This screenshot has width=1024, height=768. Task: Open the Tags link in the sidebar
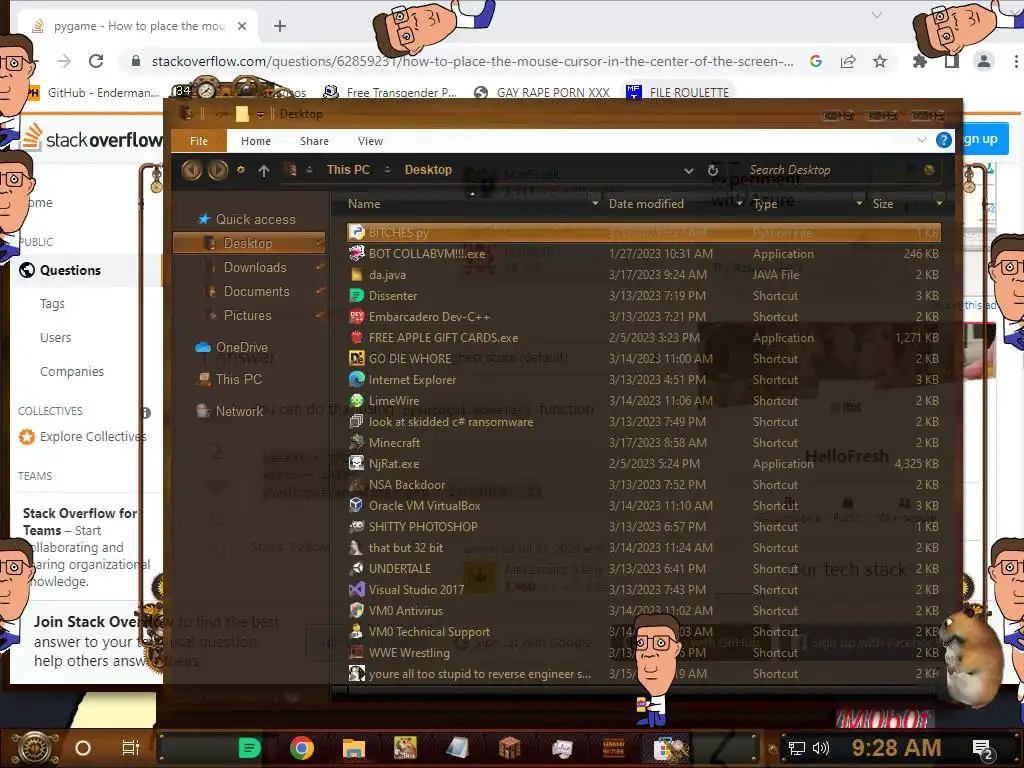(52, 304)
